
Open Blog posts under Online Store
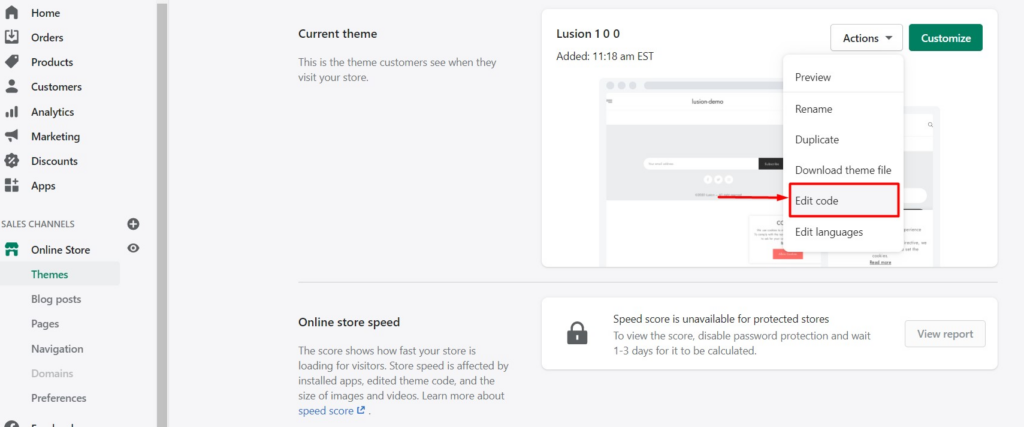[x=56, y=299]
